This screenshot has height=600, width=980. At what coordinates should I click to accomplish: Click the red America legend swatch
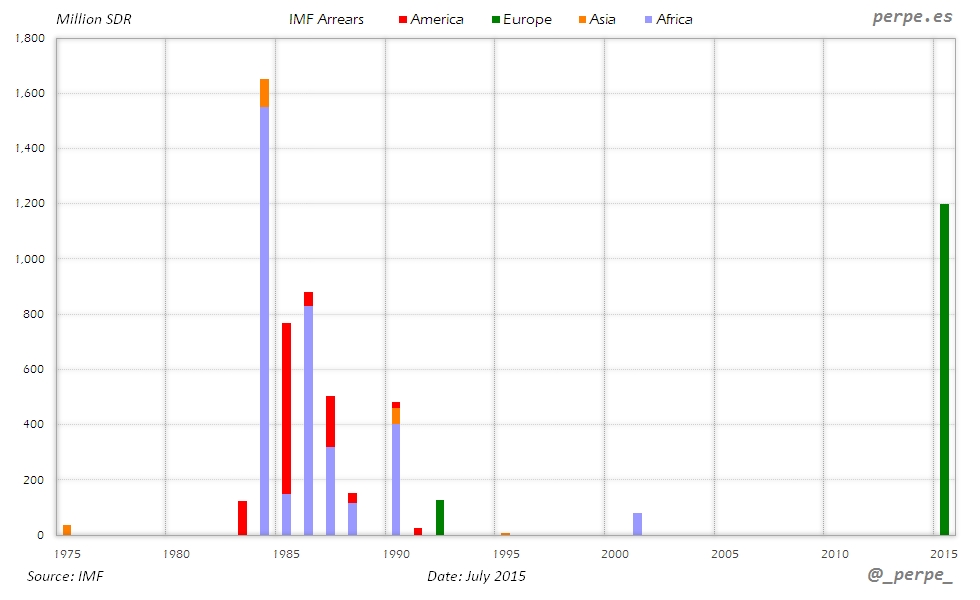coord(401,20)
